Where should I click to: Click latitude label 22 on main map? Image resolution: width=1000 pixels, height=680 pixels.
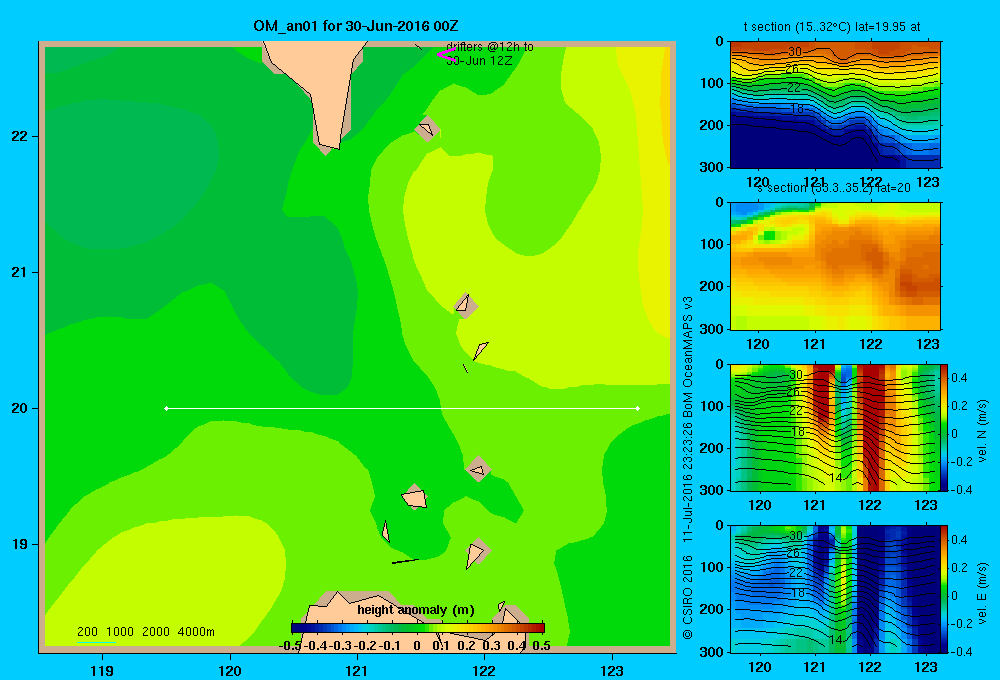pyautogui.click(x=20, y=137)
